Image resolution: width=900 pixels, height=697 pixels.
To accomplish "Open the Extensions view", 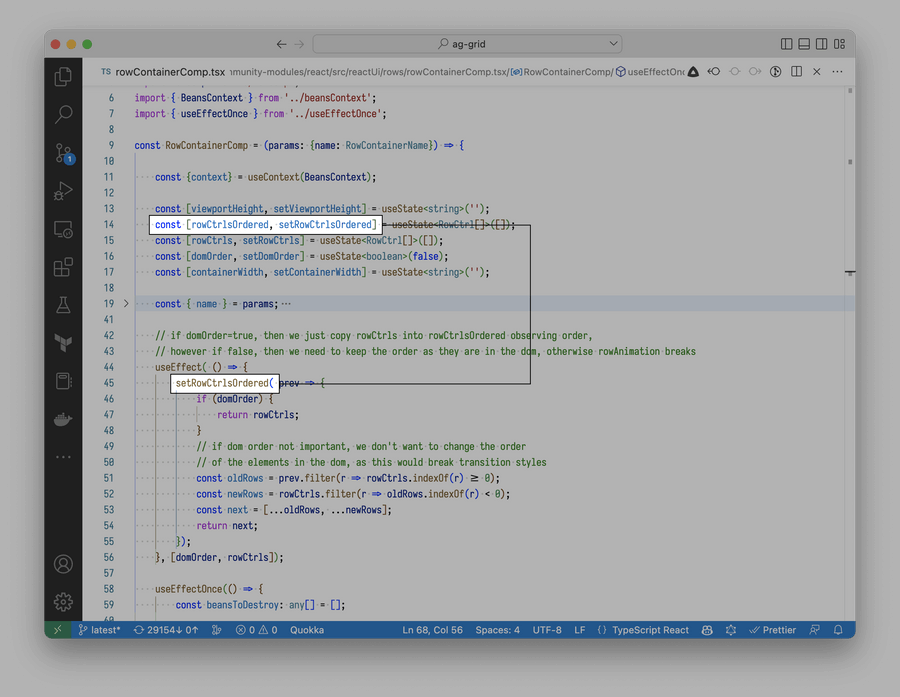I will pos(63,267).
